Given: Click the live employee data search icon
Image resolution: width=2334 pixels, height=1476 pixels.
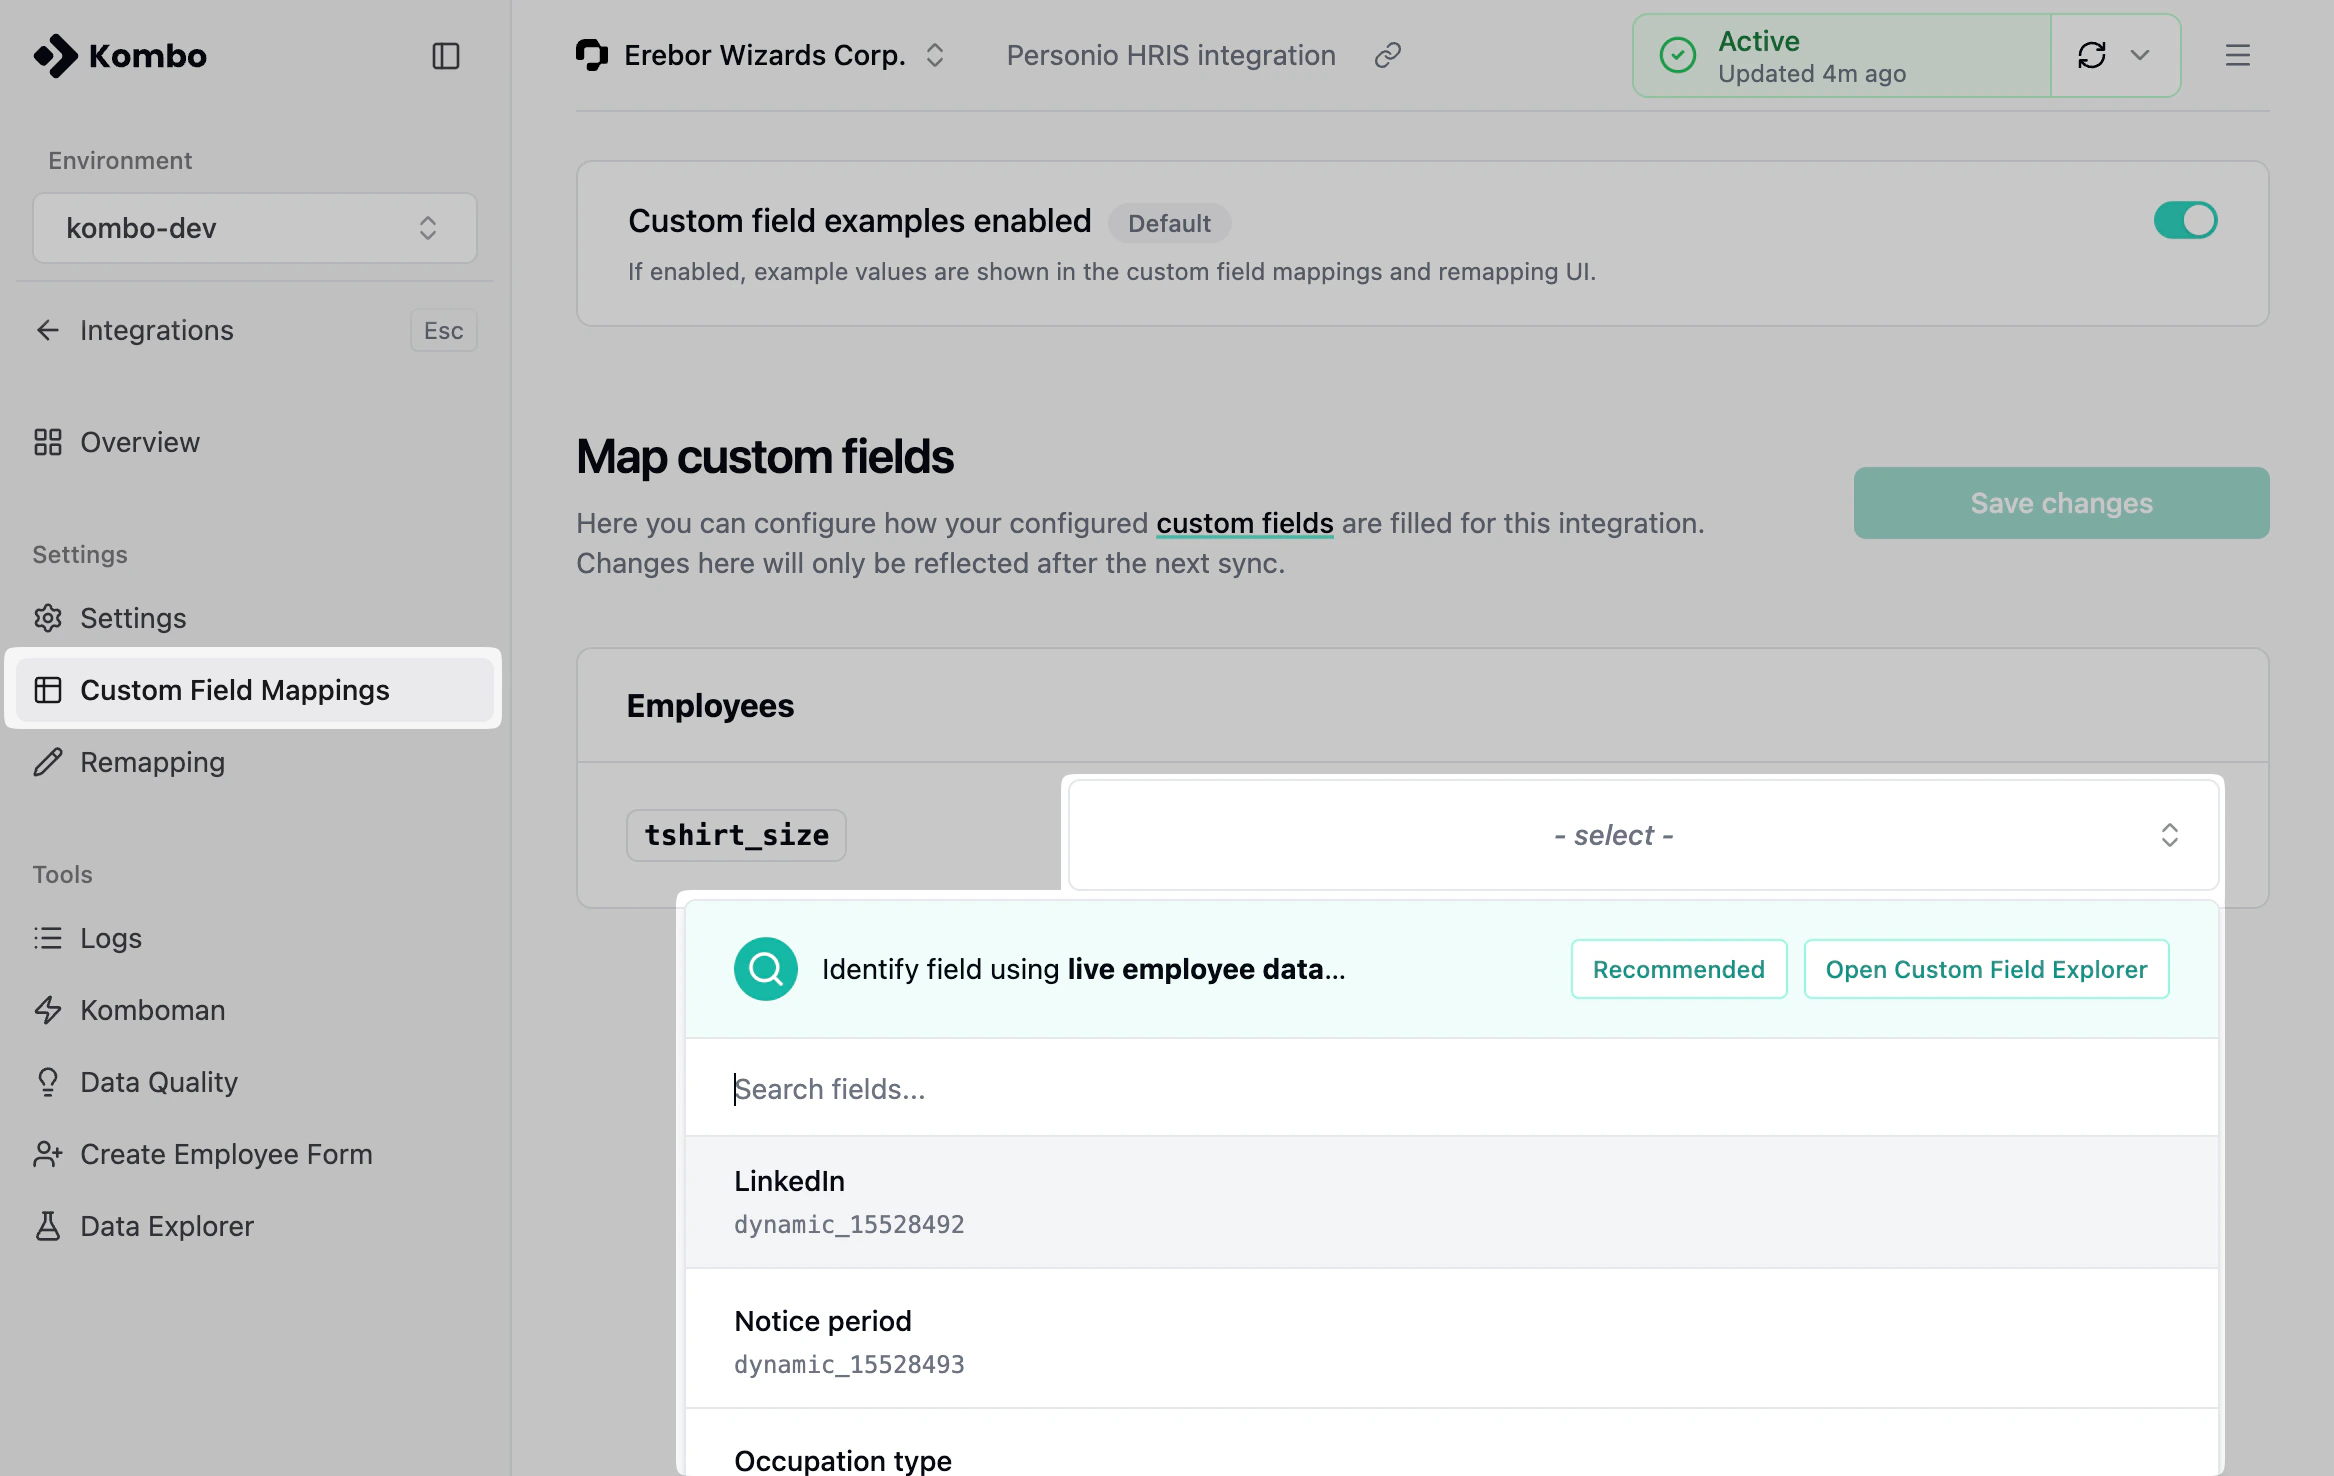Looking at the screenshot, I should [x=766, y=969].
